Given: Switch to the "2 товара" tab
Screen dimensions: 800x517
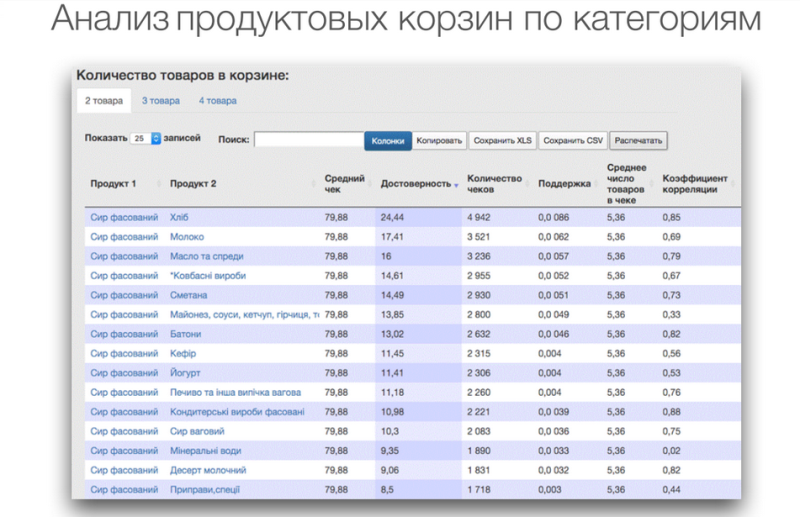Looking at the screenshot, I should tap(104, 101).
